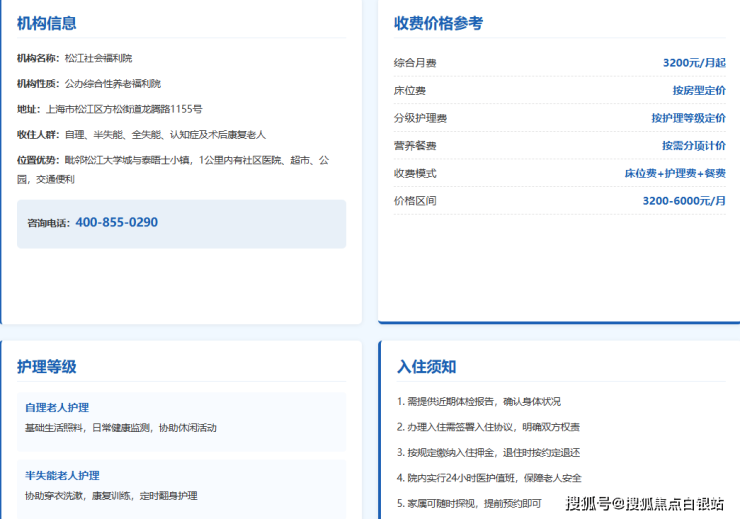Image resolution: width=740 pixels, height=519 pixels.
Task: Click notice item 5 about 家属探视
Action: [x=469, y=503]
